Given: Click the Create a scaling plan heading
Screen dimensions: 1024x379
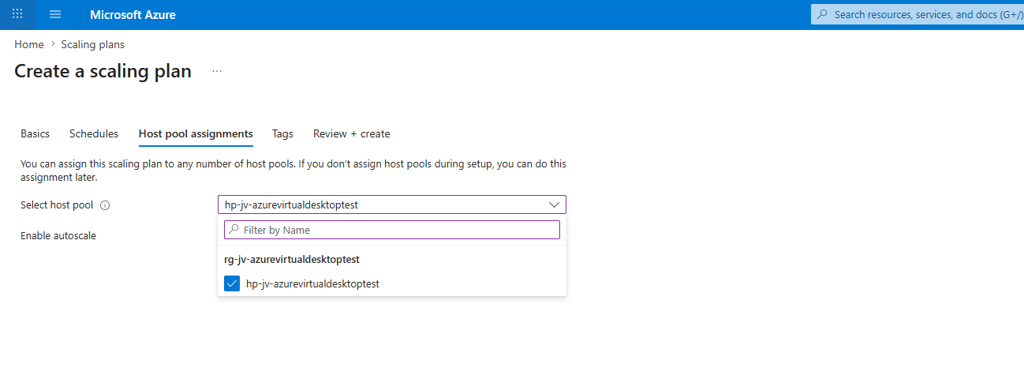Looking at the screenshot, I should (x=103, y=71).
